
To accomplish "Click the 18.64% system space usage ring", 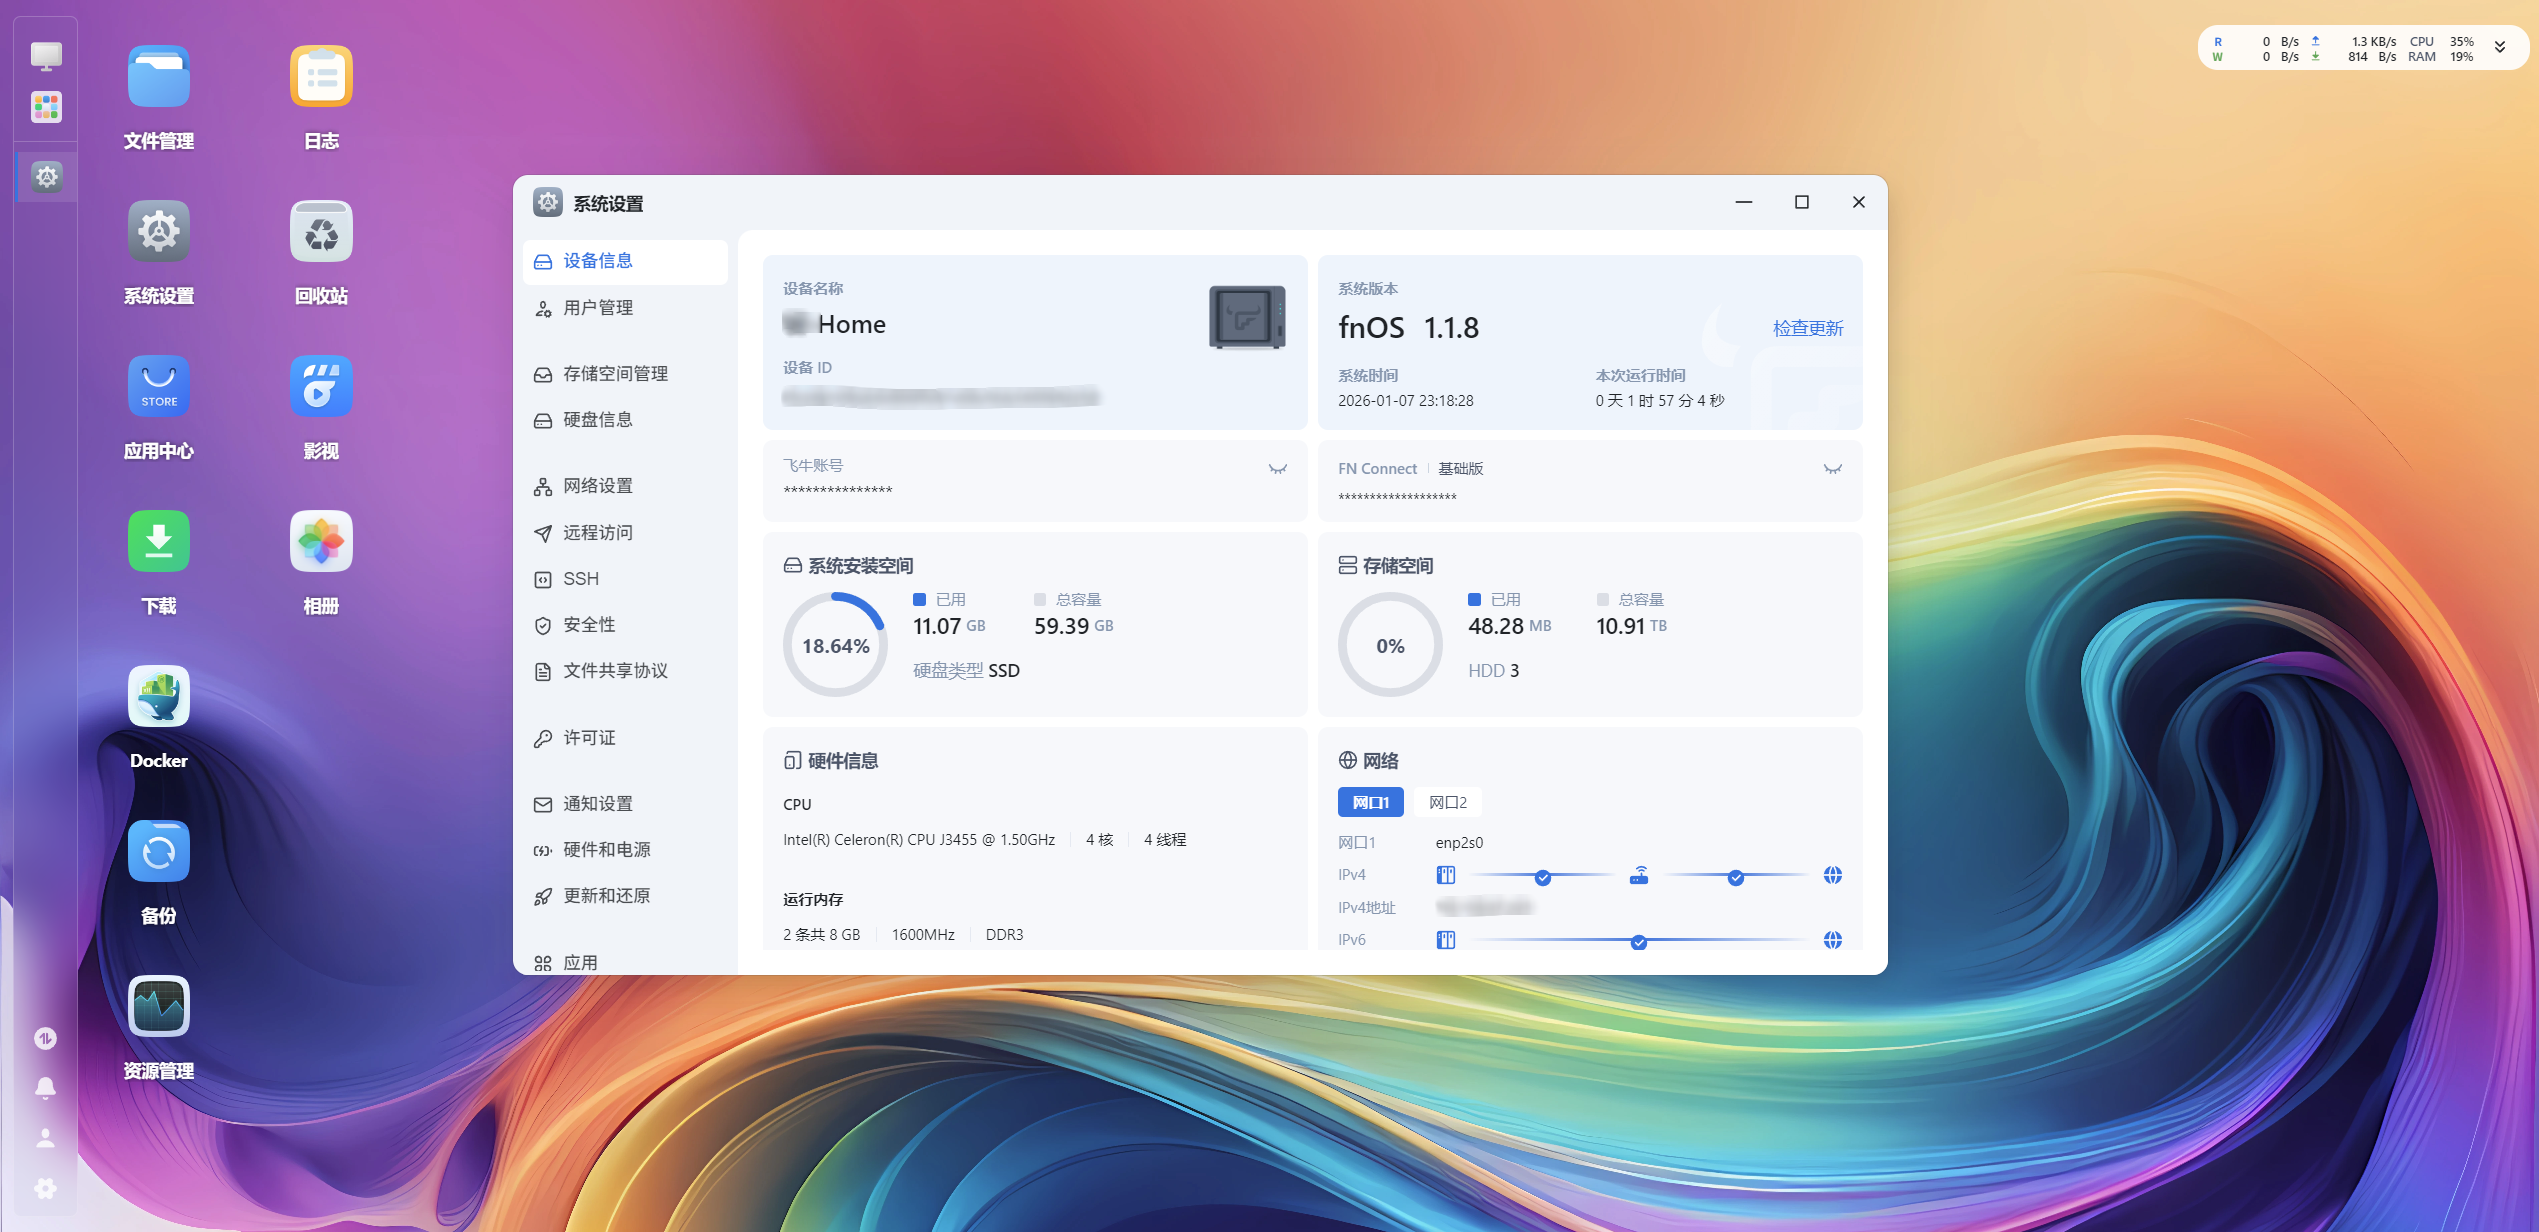I will [x=835, y=645].
